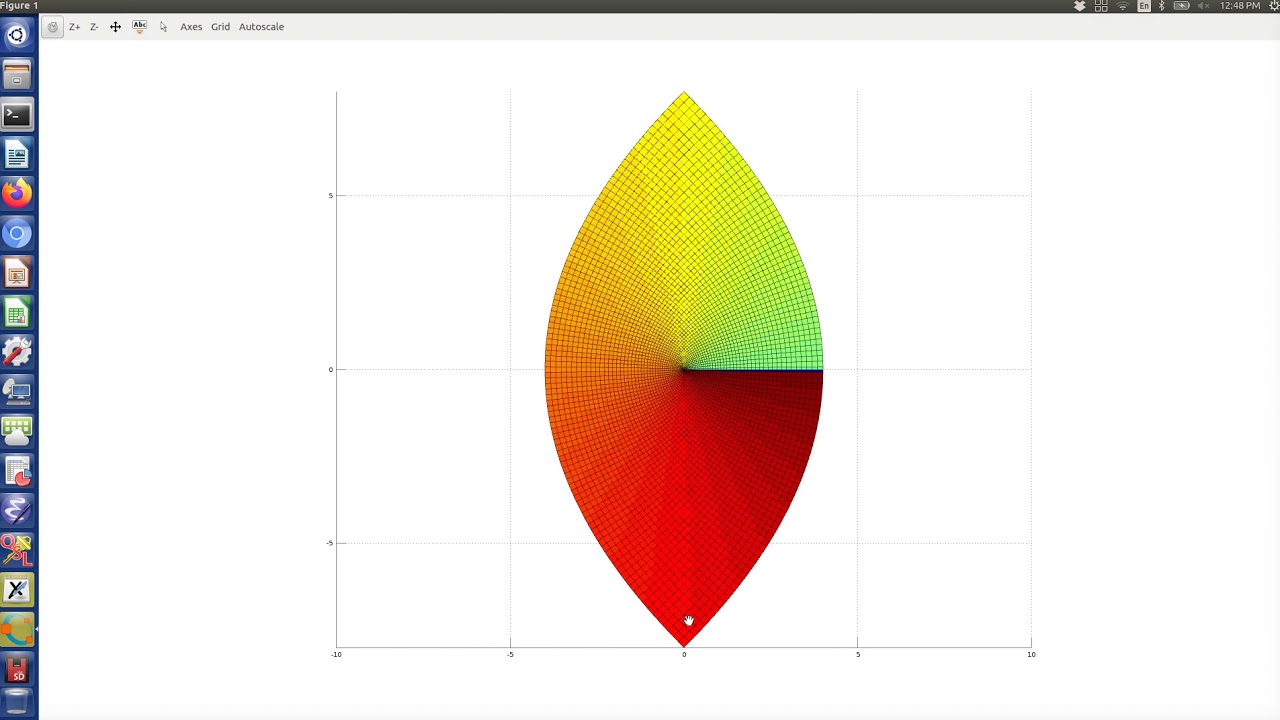The width and height of the screenshot is (1280, 720).
Task: Launch Terminal from the dock
Action: coord(17,115)
